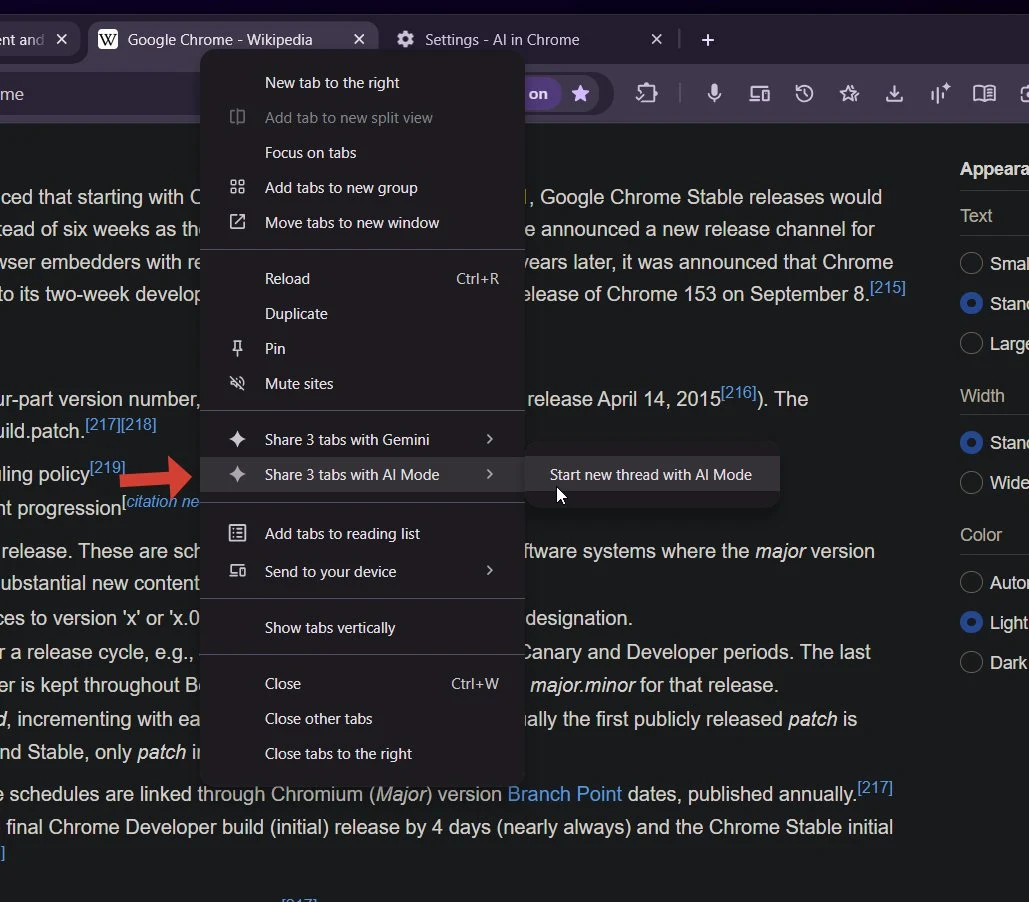Select Small text size radio button
Image resolution: width=1029 pixels, height=902 pixels.
[x=971, y=263]
